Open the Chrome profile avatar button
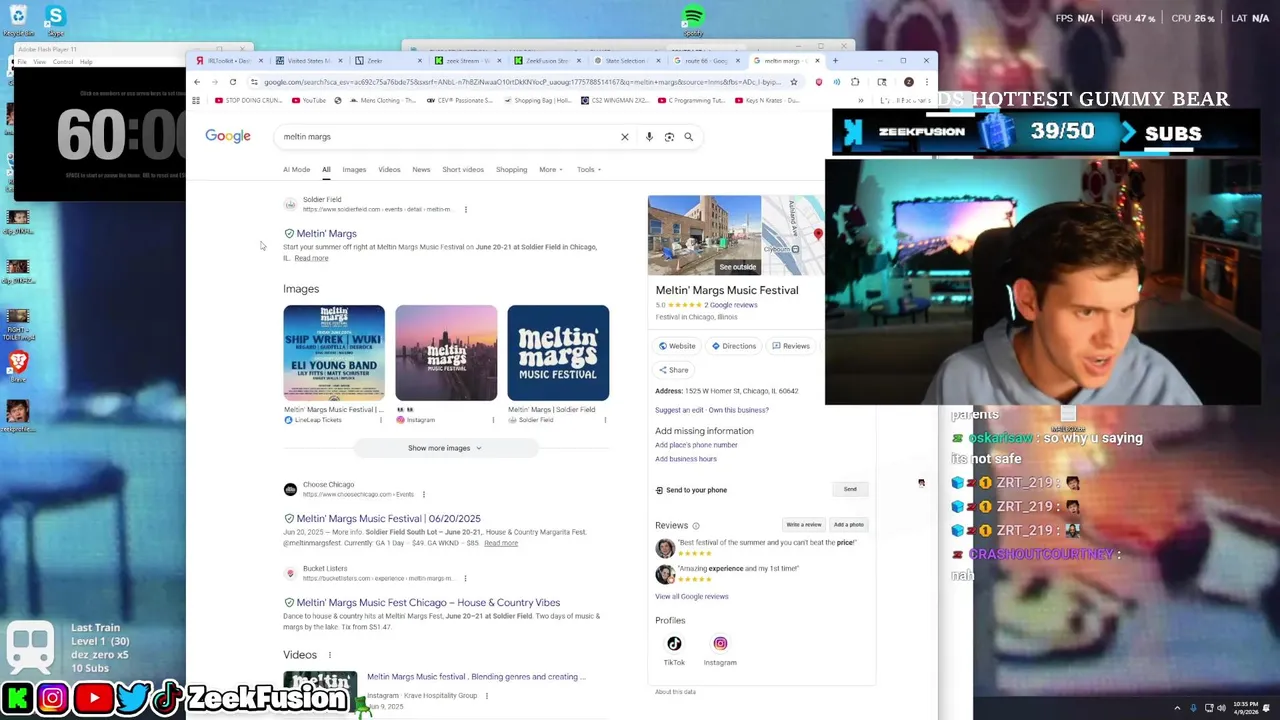This screenshot has height=720, width=1280. tap(908, 82)
